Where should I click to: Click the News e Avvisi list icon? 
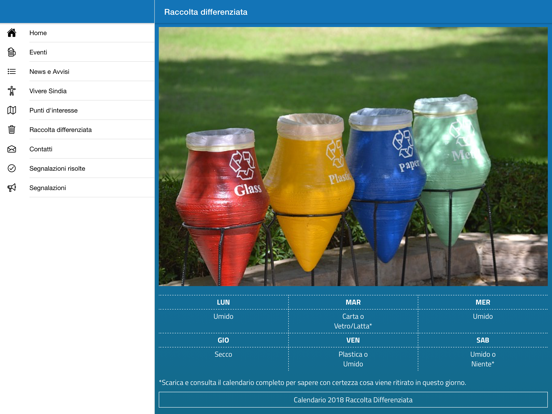[x=12, y=71]
